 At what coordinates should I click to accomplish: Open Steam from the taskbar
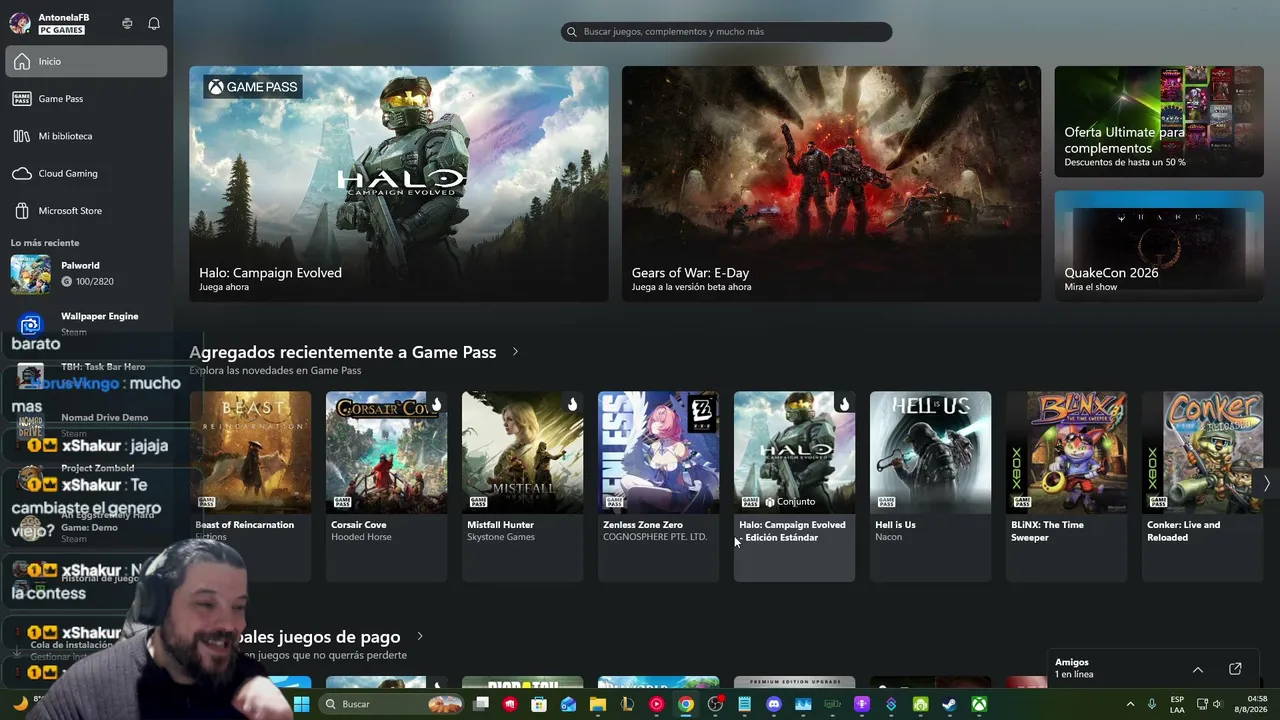(x=949, y=704)
